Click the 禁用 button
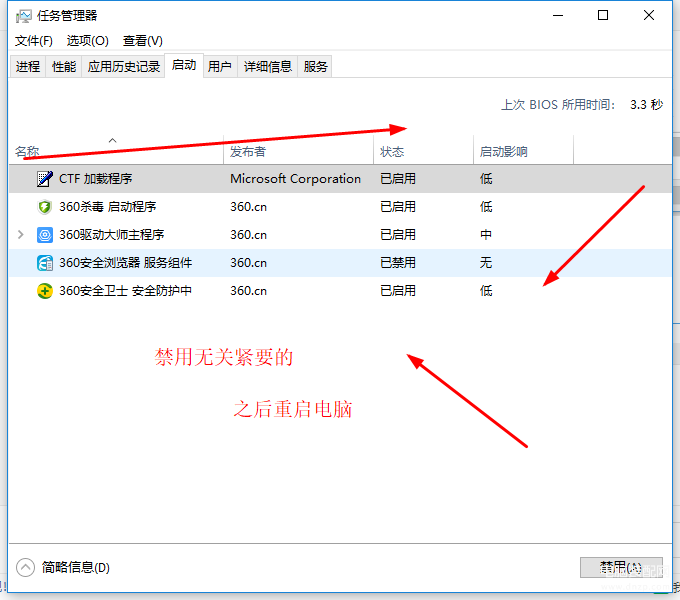The image size is (680, 600). tap(621, 567)
